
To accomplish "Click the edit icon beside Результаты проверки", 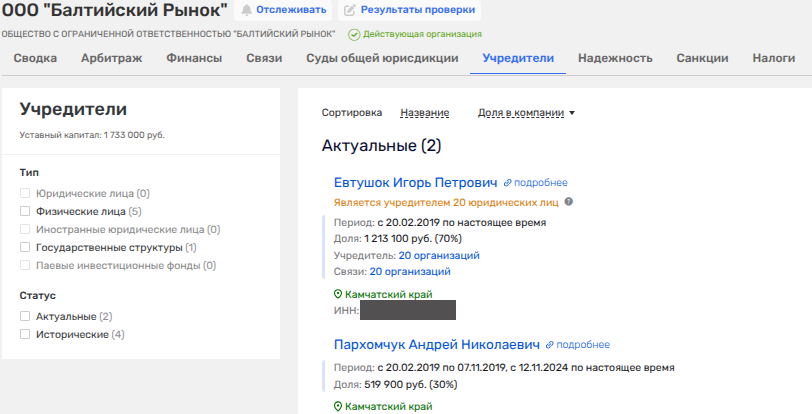I will 350,10.
